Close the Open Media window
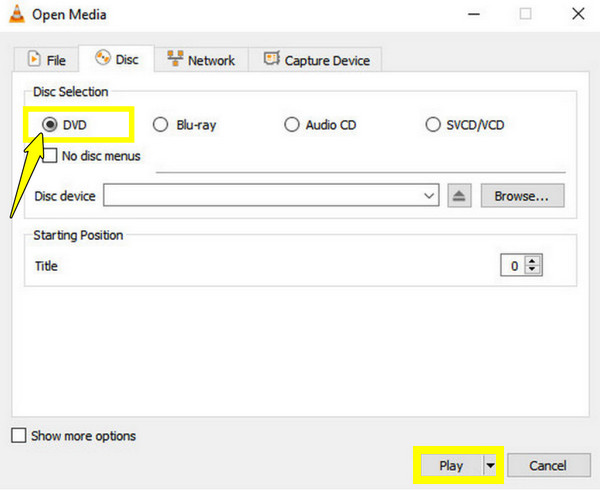Screen dimensions: 600x490 (578, 15)
